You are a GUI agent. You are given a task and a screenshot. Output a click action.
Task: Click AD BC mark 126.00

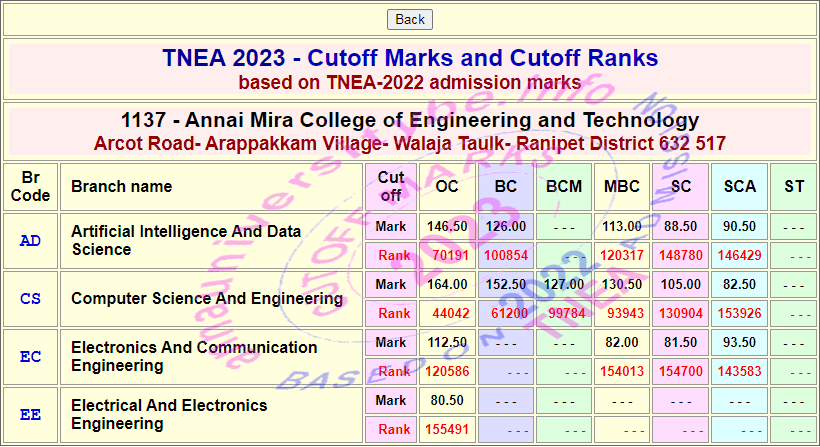coord(506,226)
